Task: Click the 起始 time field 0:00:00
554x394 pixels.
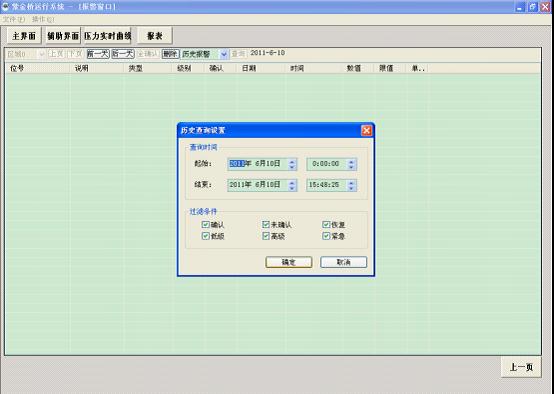Action: coord(331,164)
